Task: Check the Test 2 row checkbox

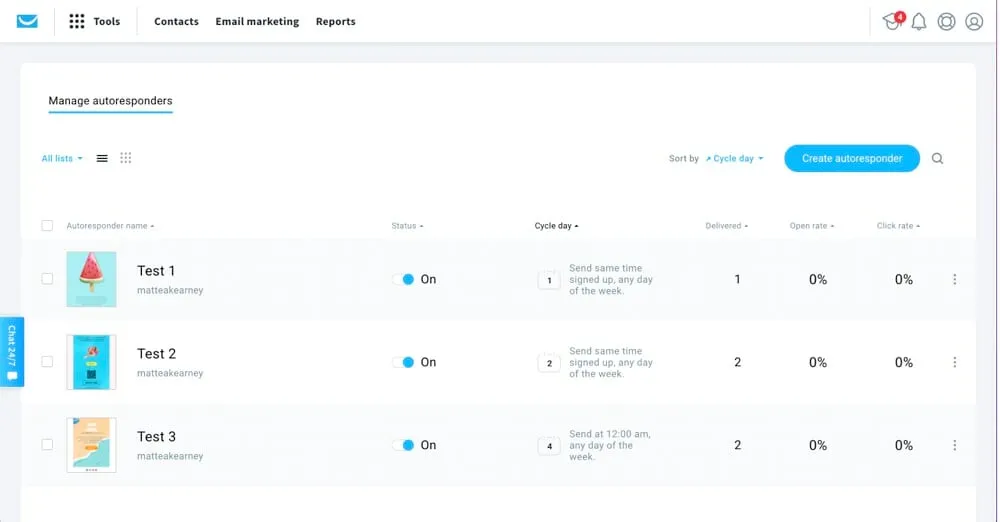Action: (x=47, y=362)
